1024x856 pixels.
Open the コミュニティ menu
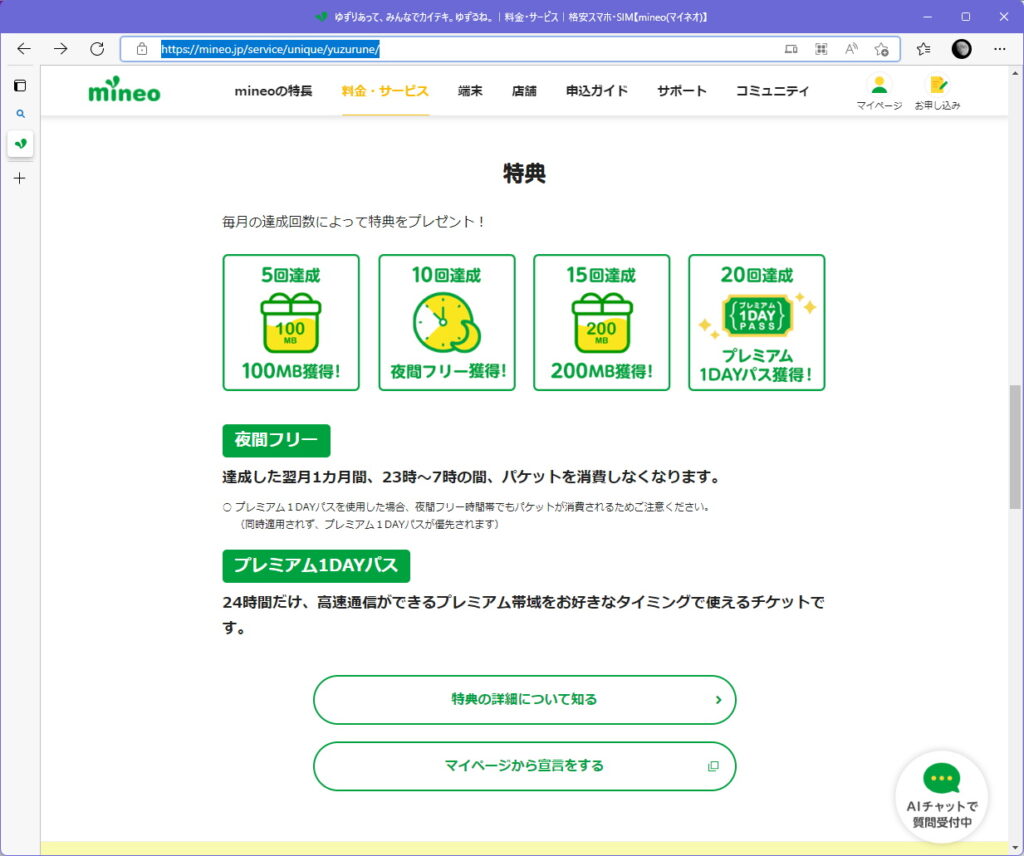click(x=773, y=91)
